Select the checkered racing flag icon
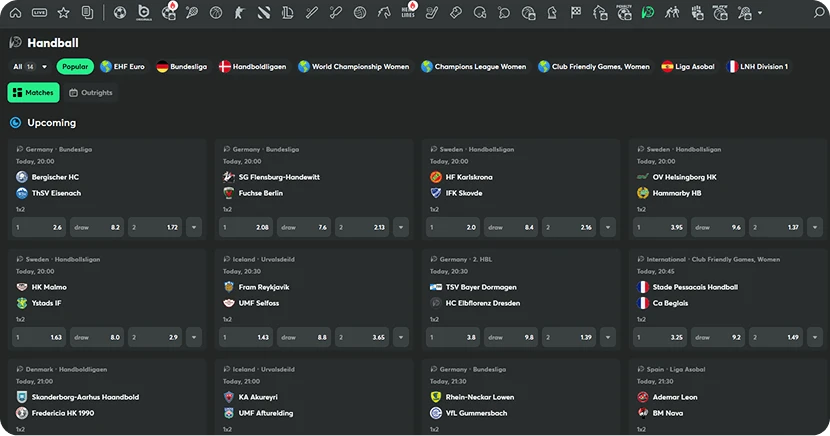Viewport: 830px width, 436px height. pos(576,13)
